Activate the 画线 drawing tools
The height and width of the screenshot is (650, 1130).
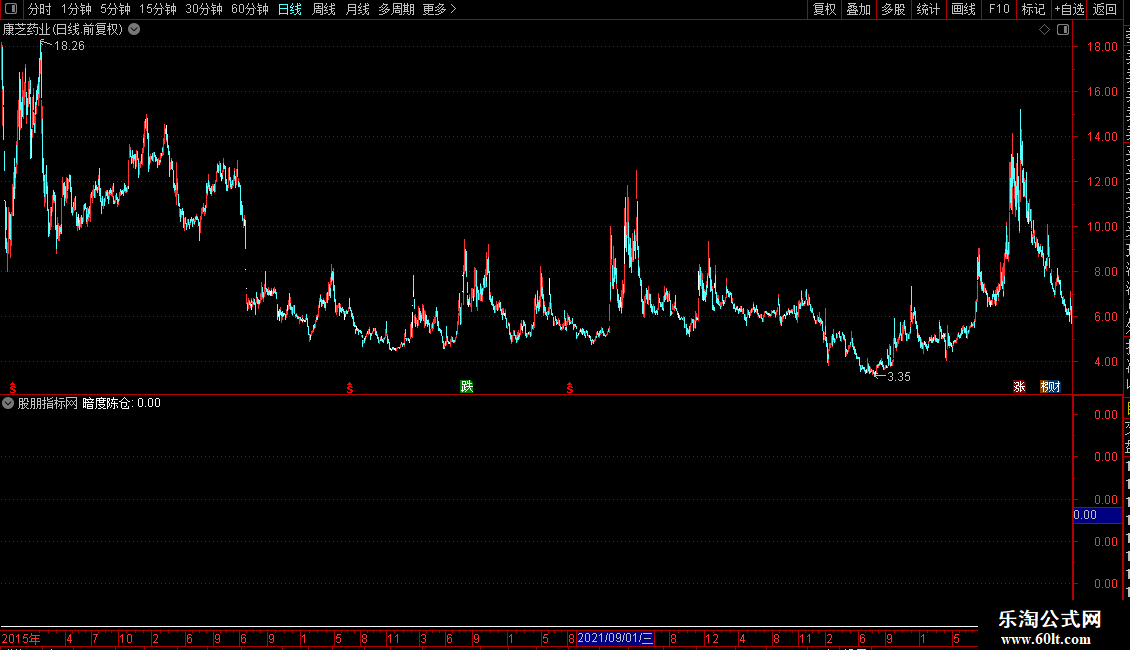click(963, 9)
